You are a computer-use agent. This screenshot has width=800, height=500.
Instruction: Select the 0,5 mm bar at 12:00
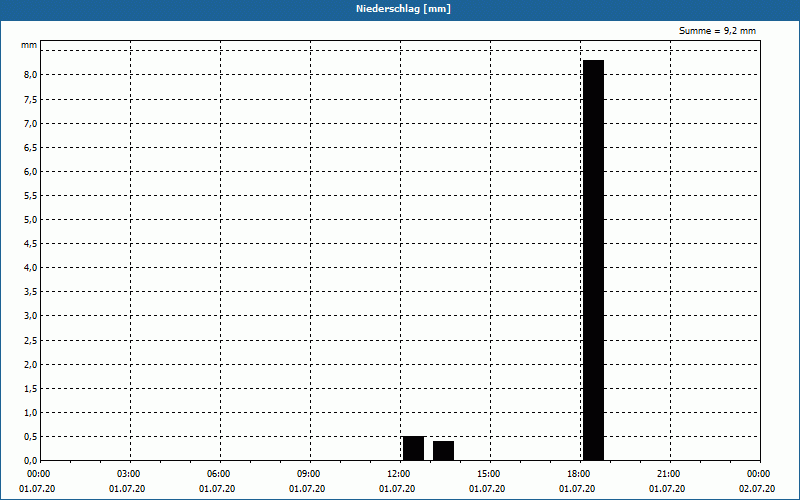(413, 448)
